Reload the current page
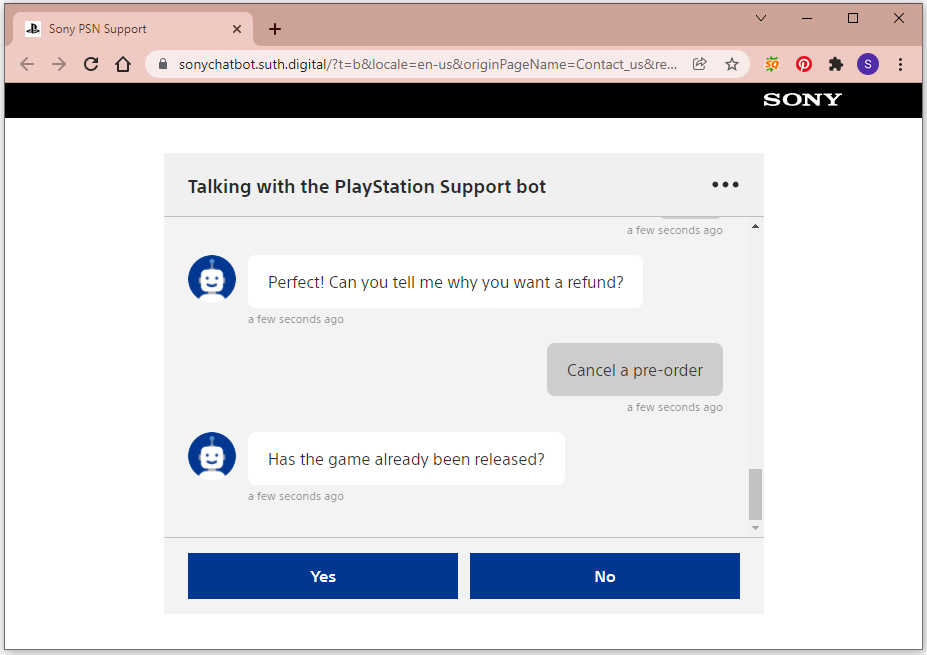 click(x=91, y=64)
